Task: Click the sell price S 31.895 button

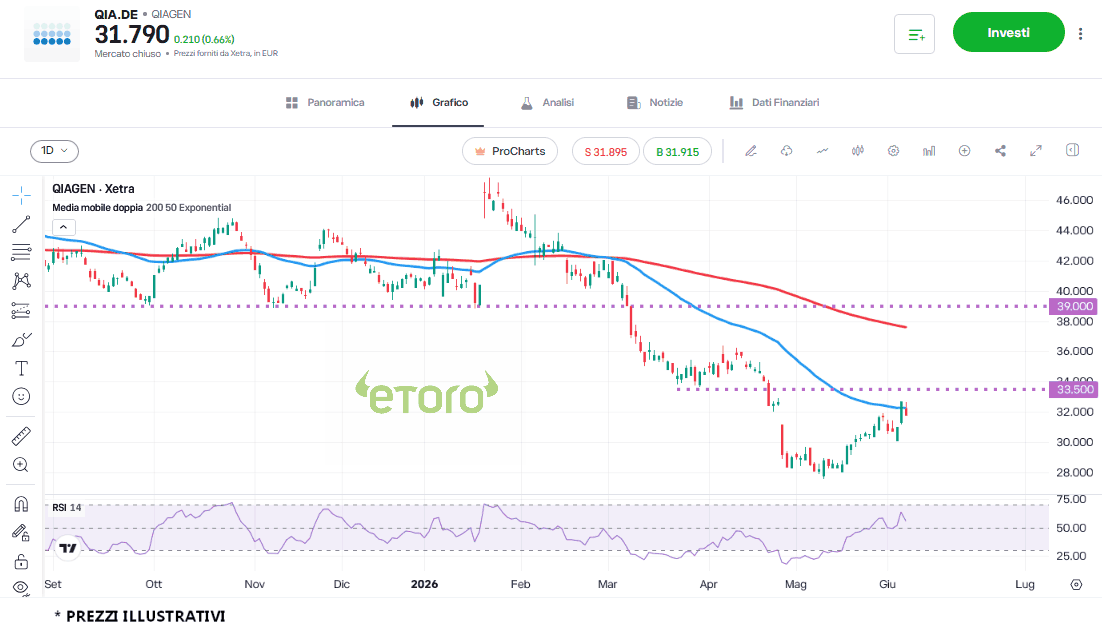Action: point(605,152)
